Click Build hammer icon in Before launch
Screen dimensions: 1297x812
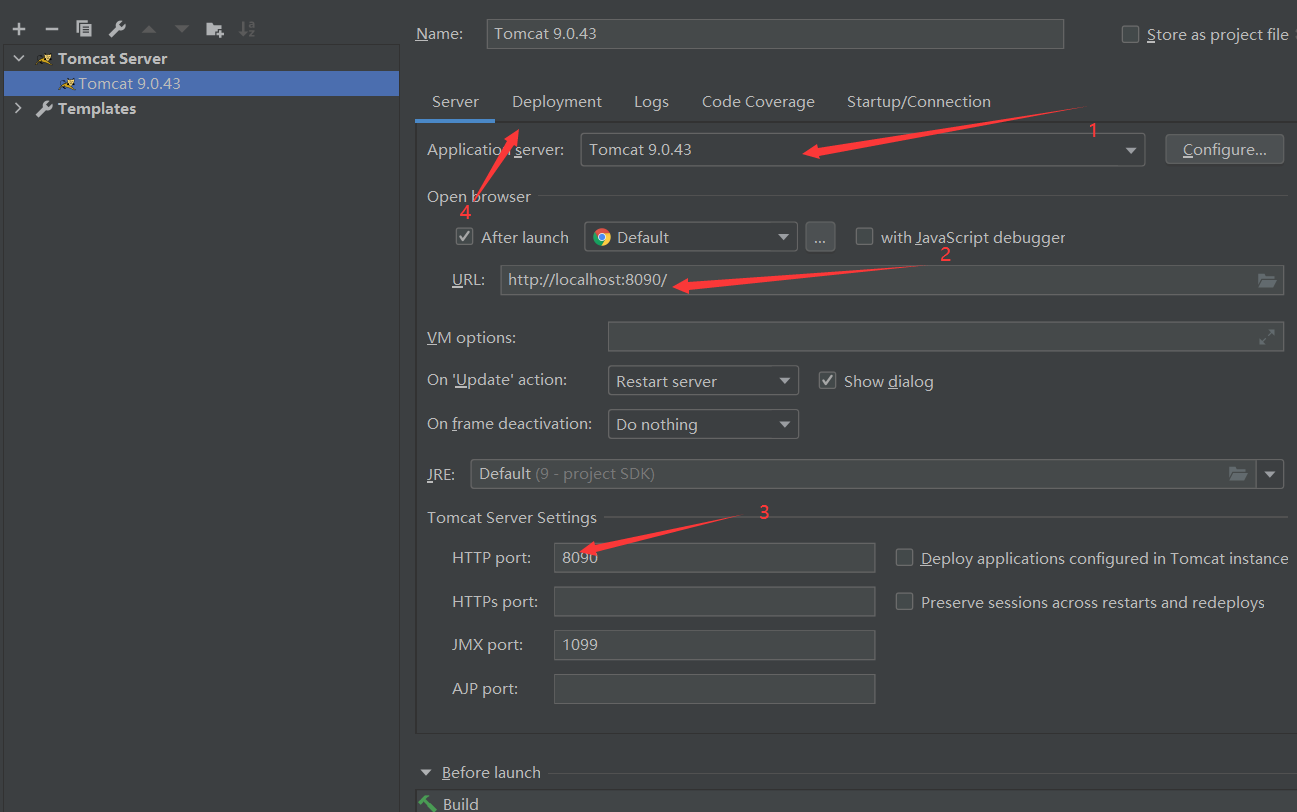[428, 803]
